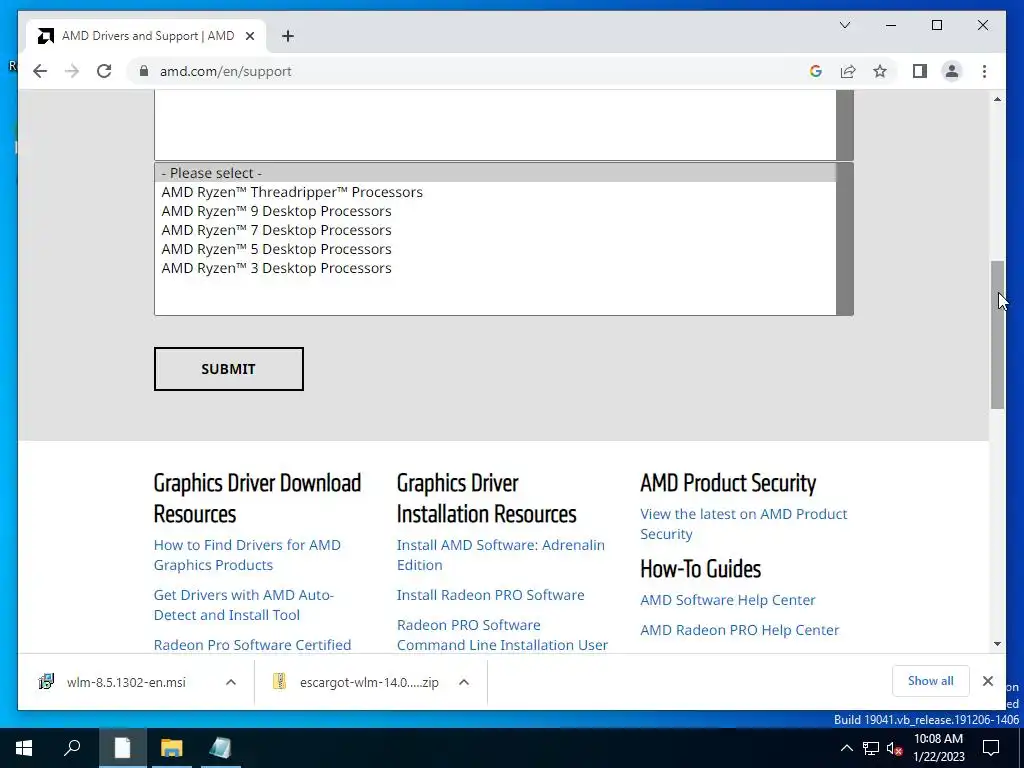Expand options for escargot-wlm zip download
The width and height of the screenshot is (1024, 768).
pyautogui.click(x=464, y=682)
